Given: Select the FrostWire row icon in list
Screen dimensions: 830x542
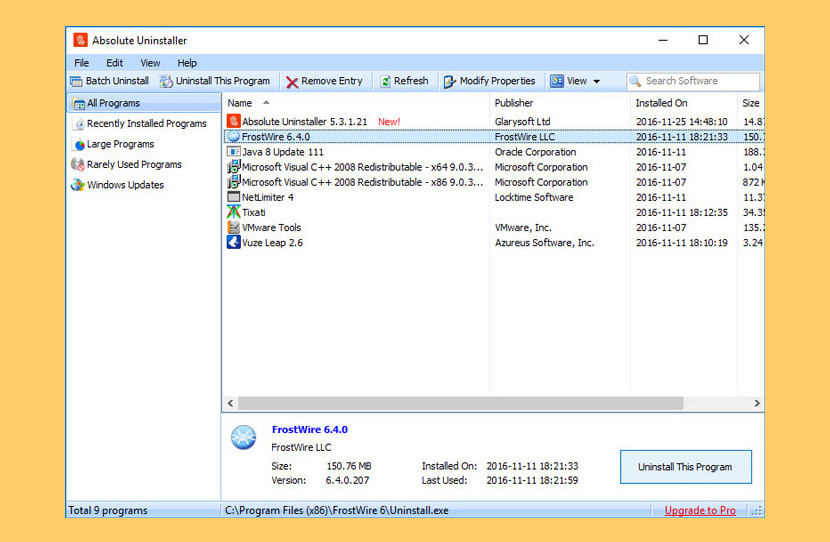Looking at the screenshot, I should 233,137.
